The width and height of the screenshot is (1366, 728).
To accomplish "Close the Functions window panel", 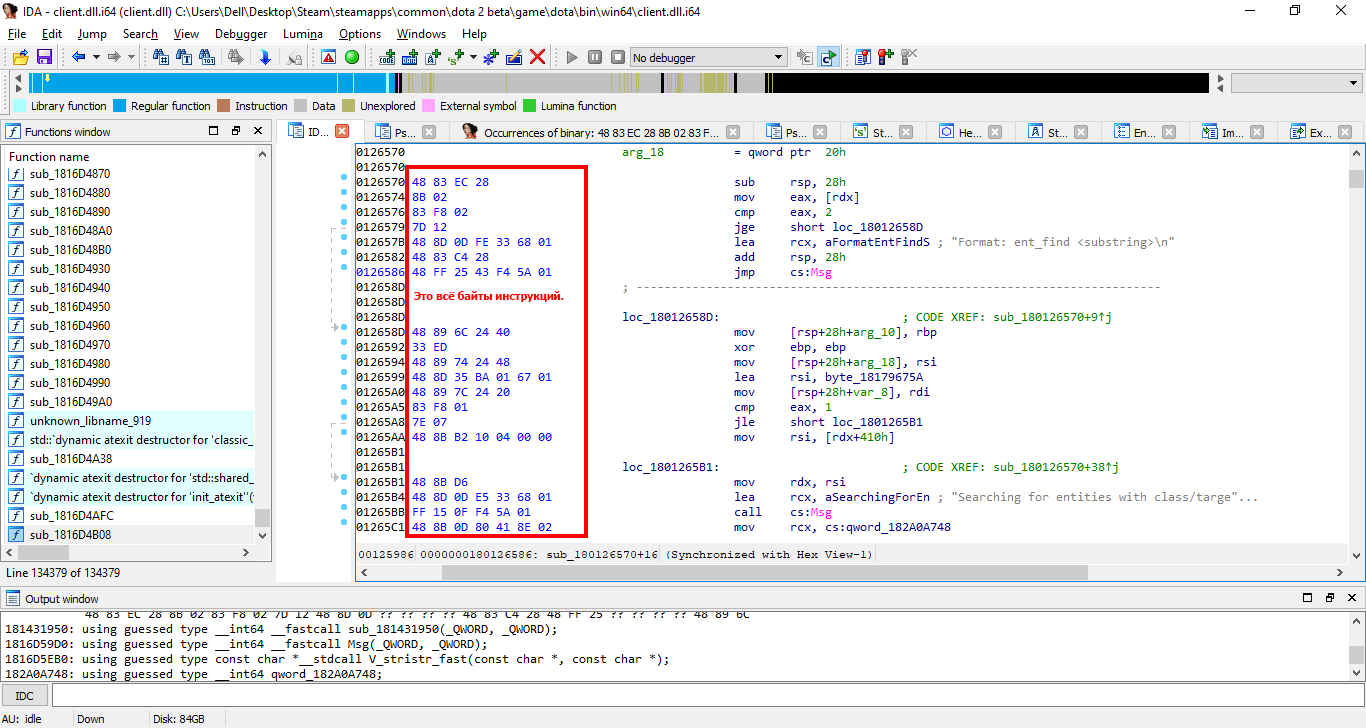I will click(x=259, y=131).
